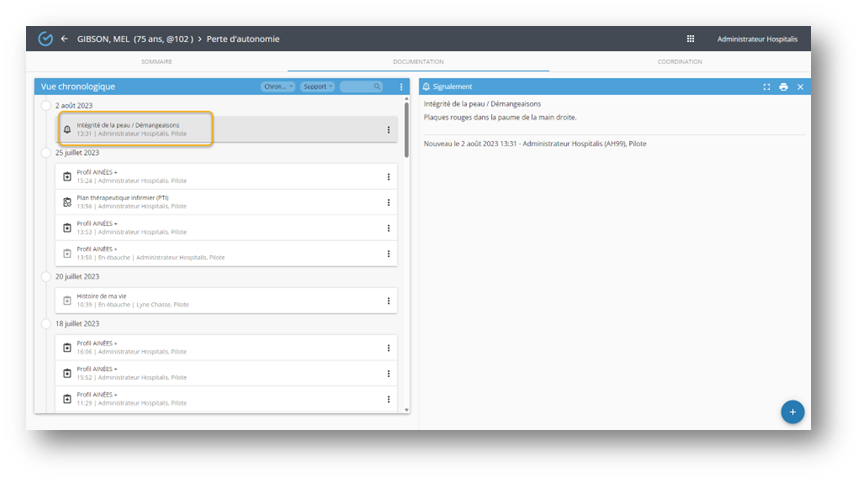This screenshot has height=482, width=863.
Task: Open the Chron... dropdown filter
Action: click(277, 87)
